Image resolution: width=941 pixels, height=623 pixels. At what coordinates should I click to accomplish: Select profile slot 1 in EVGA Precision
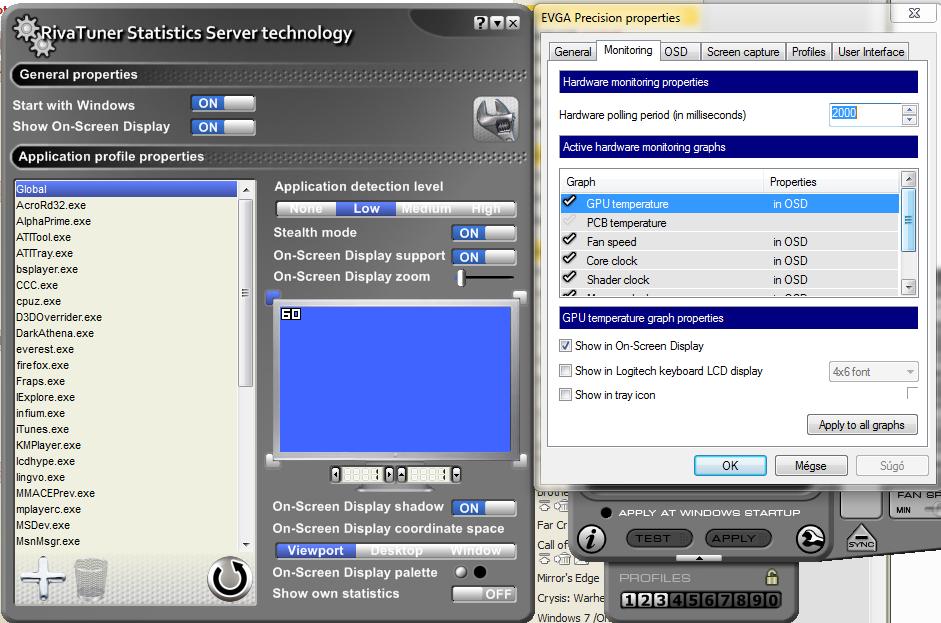click(628, 600)
